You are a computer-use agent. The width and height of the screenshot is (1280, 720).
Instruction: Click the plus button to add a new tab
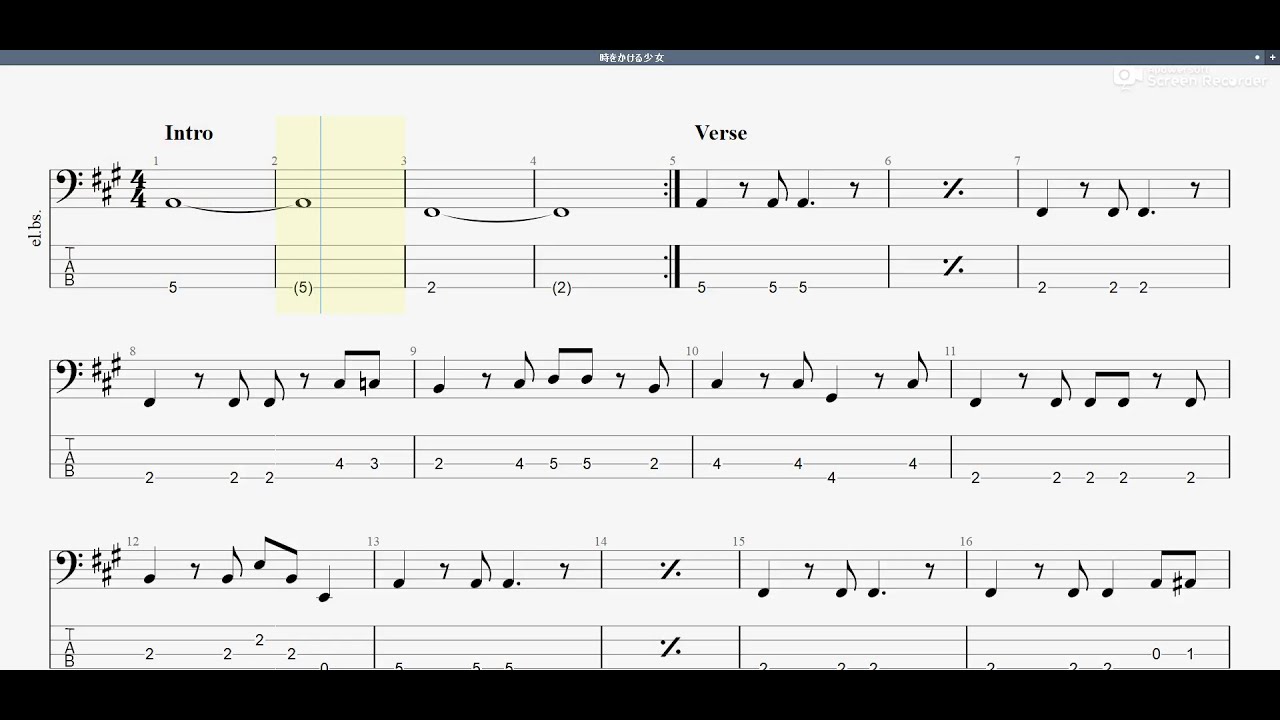tap(1272, 58)
